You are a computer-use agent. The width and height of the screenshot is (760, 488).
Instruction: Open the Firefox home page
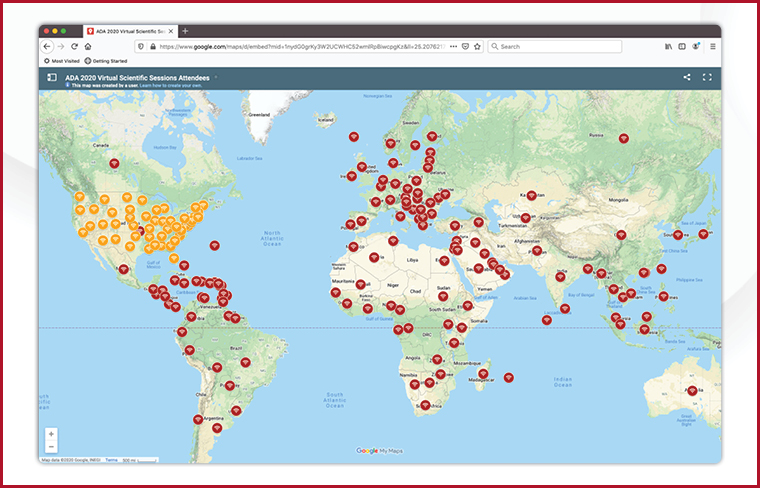click(x=88, y=47)
